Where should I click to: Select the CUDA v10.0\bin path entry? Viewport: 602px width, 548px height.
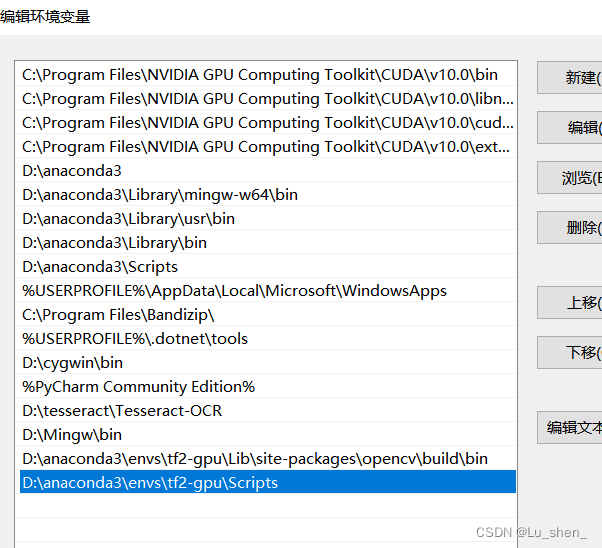[266, 75]
